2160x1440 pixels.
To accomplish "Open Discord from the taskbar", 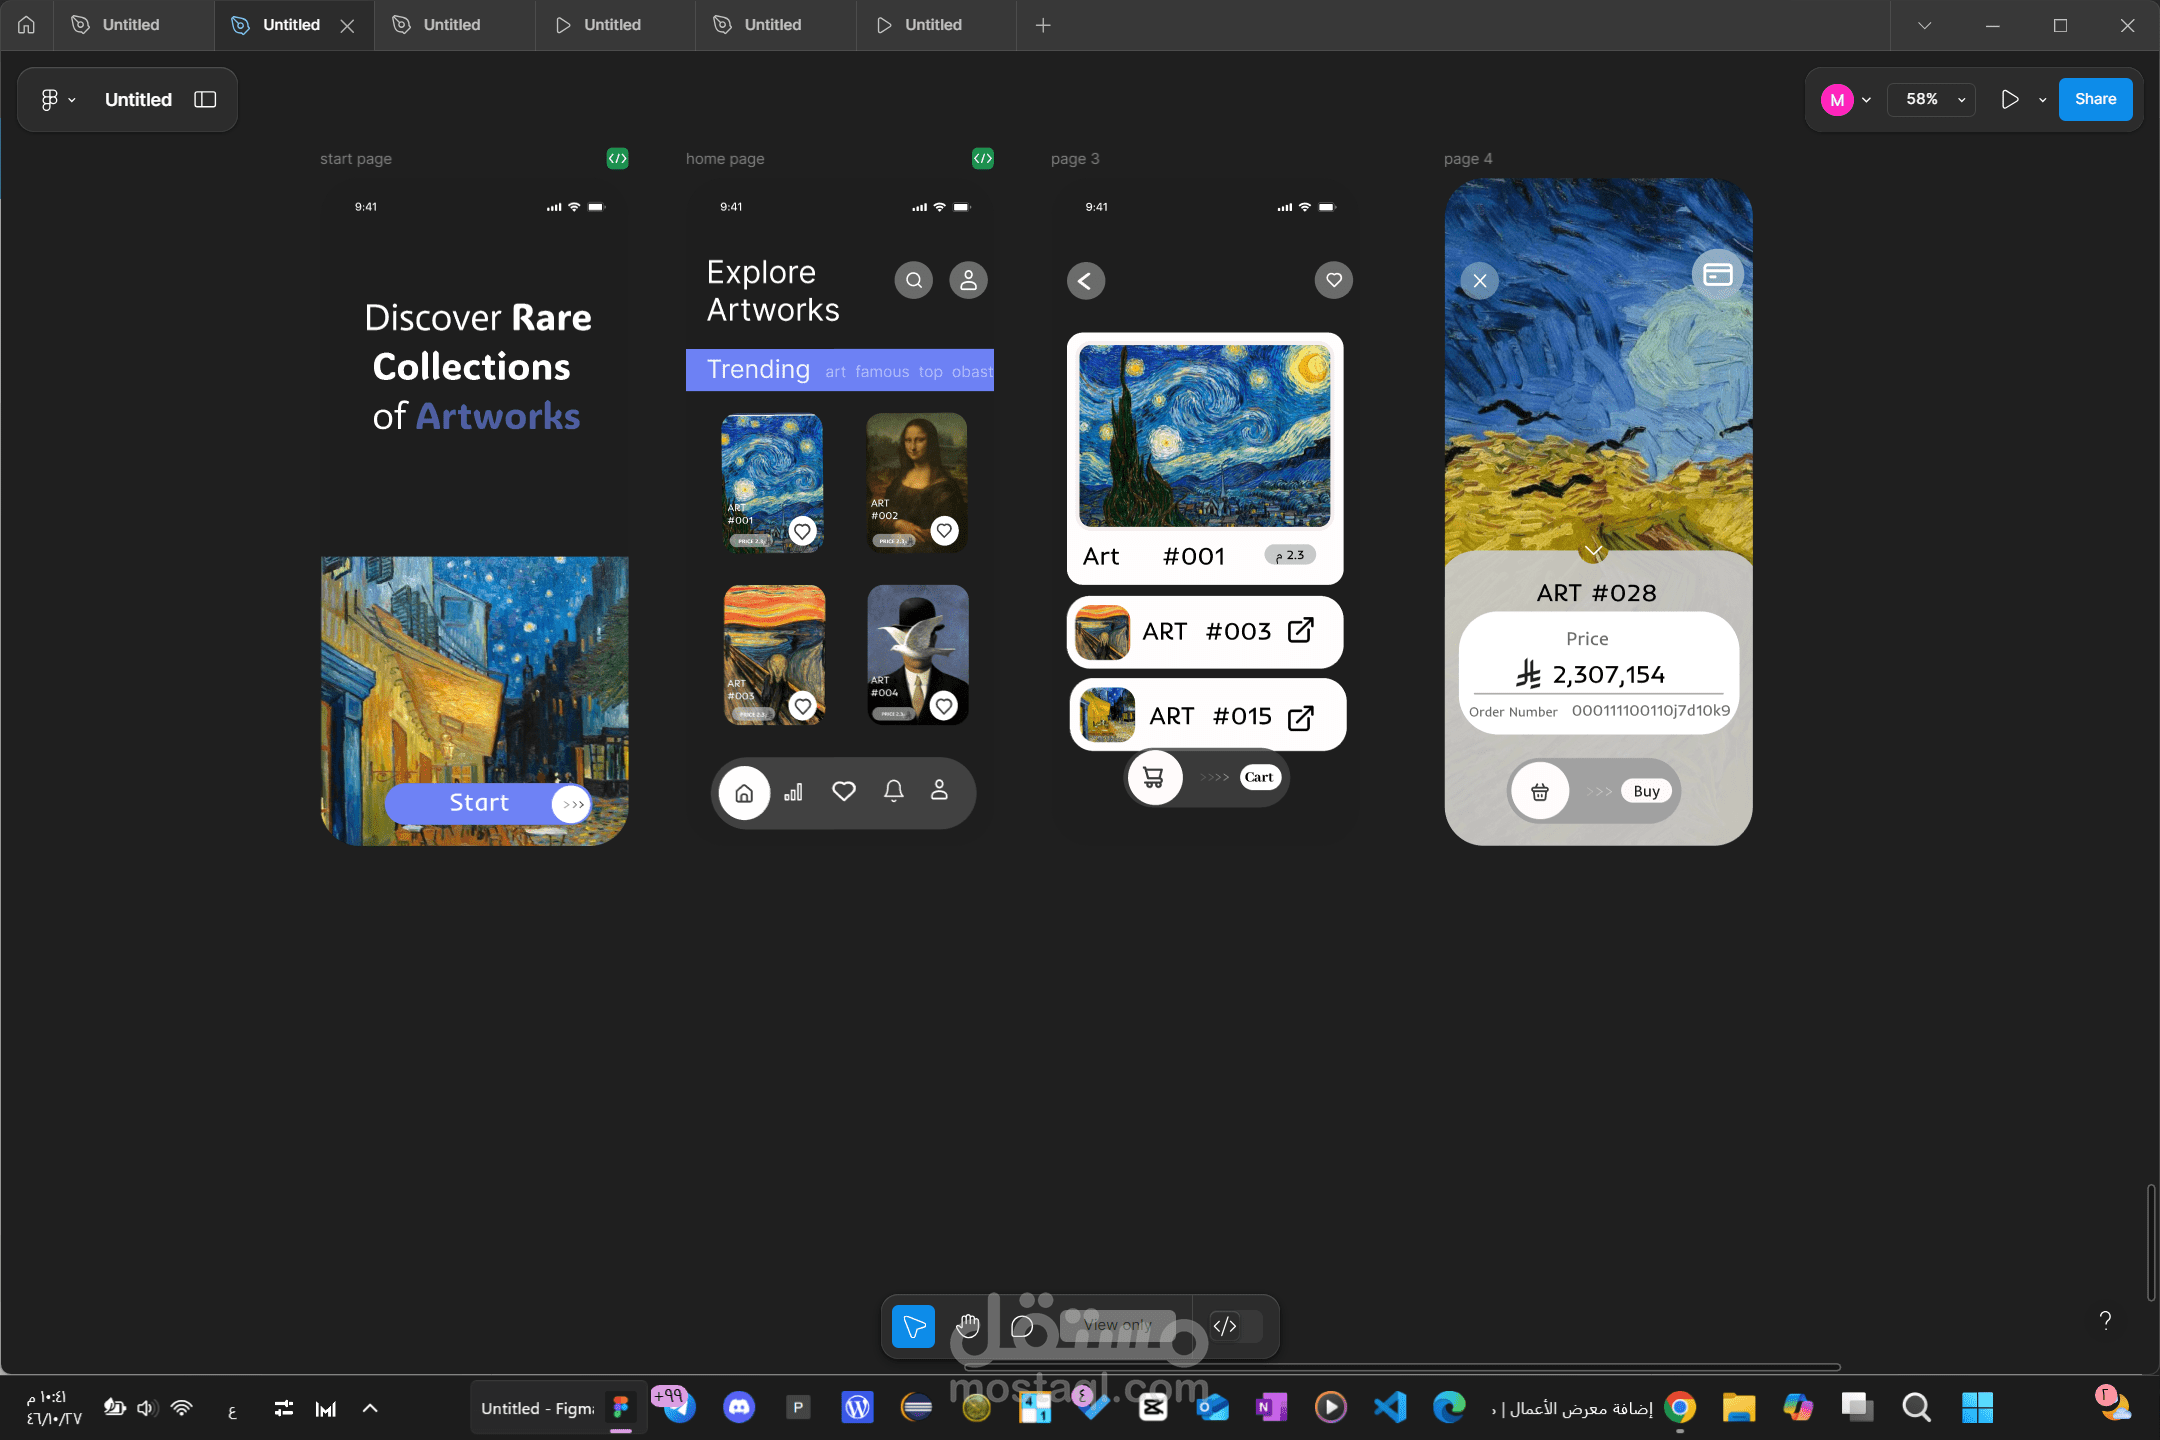I will (x=739, y=1408).
